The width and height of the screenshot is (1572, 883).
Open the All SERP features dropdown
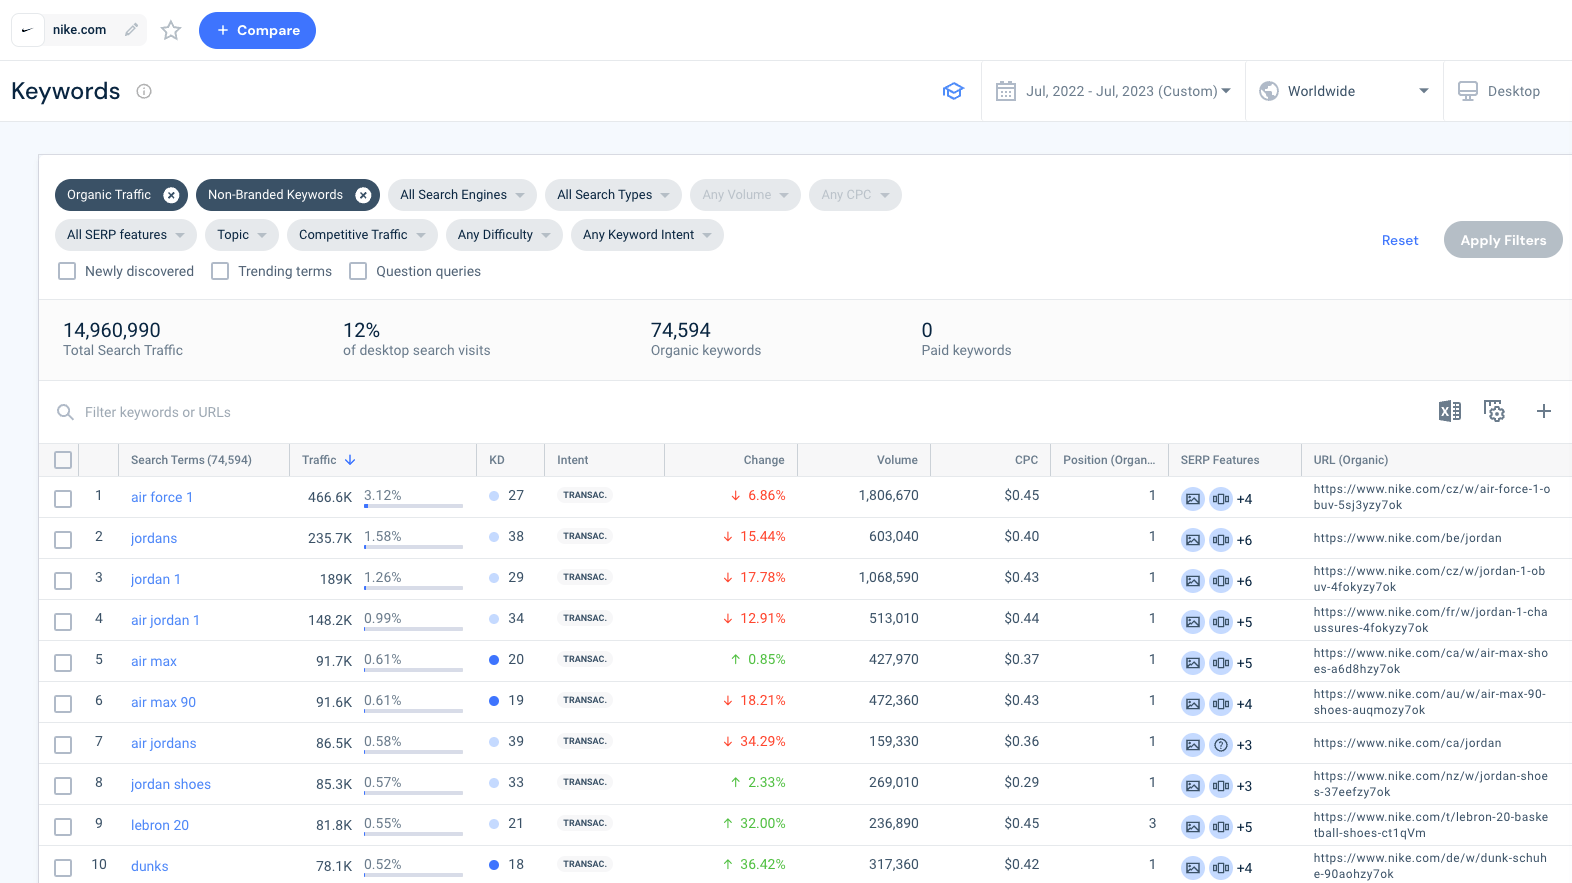pyautogui.click(x=125, y=235)
